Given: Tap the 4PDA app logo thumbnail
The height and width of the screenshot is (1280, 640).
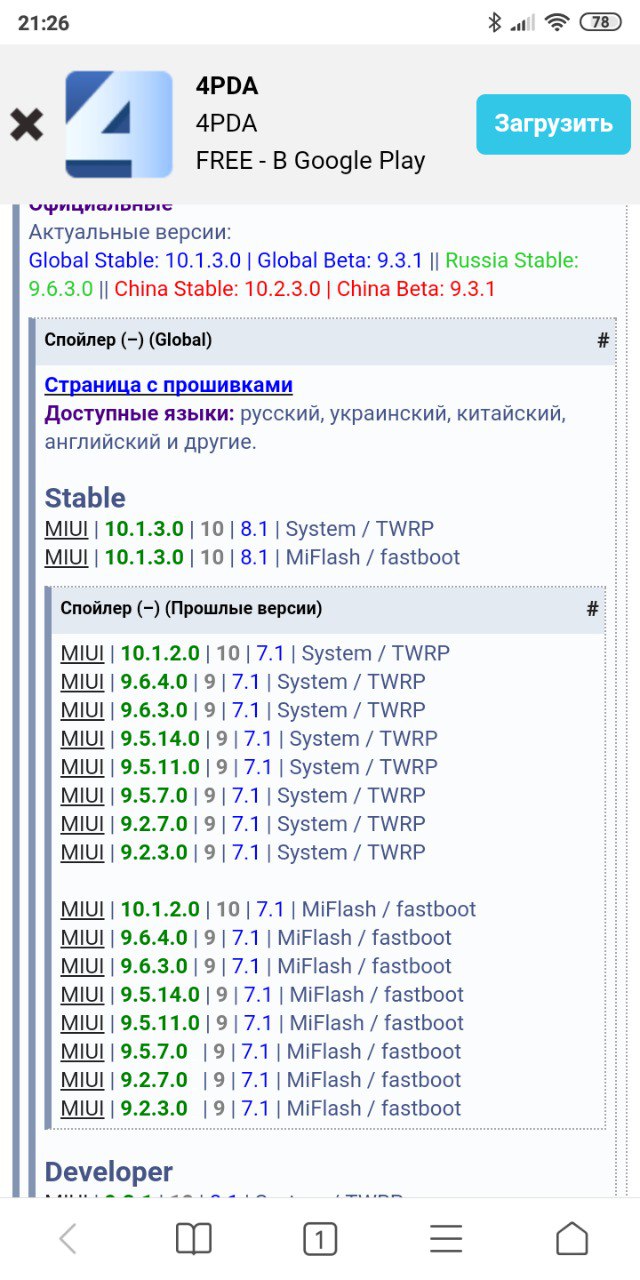Looking at the screenshot, I should (x=119, y=124).
